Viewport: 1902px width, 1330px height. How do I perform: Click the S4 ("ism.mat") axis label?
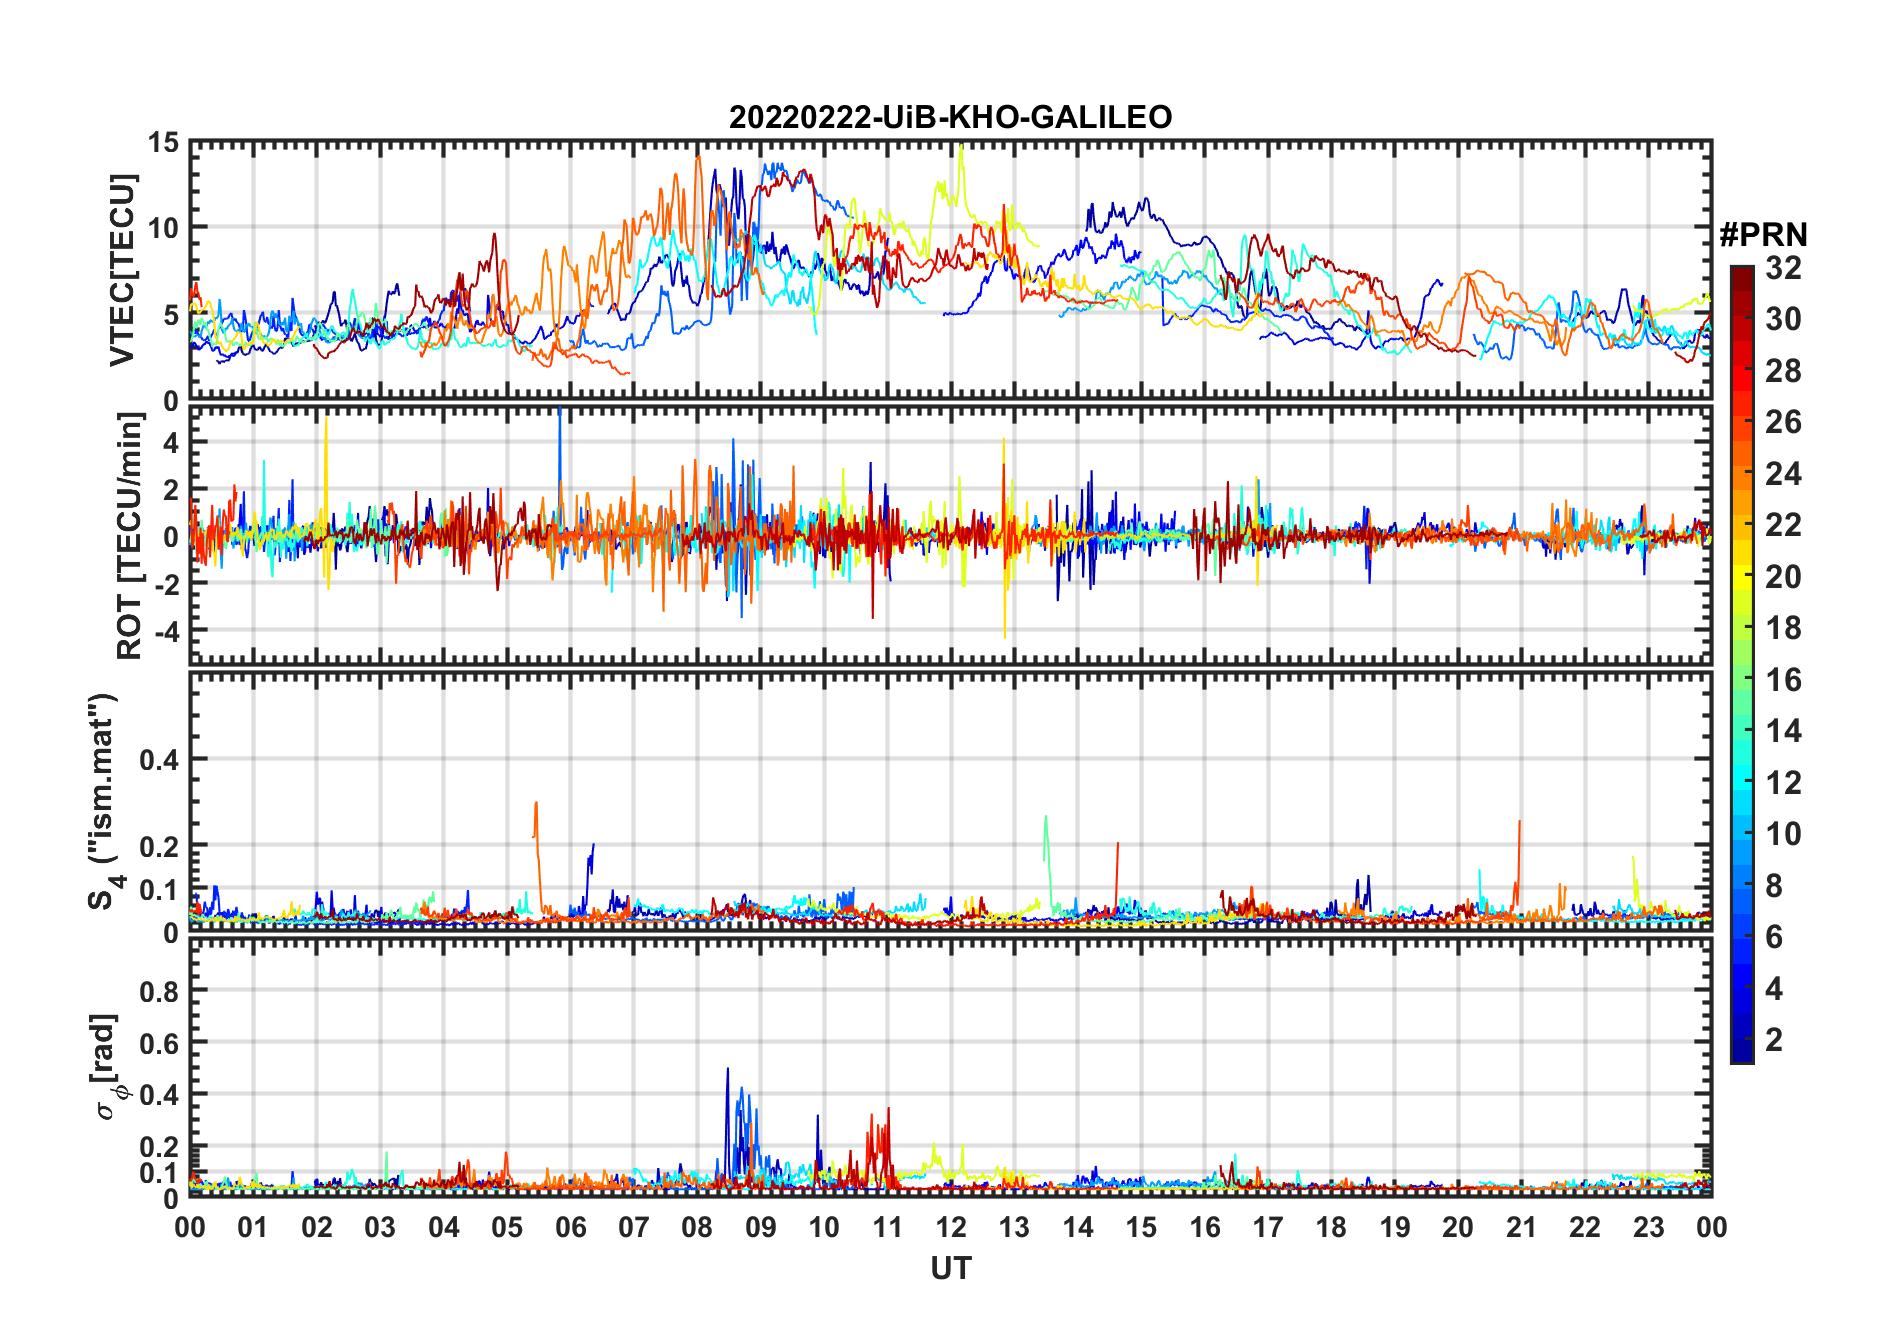click(105, 802)
